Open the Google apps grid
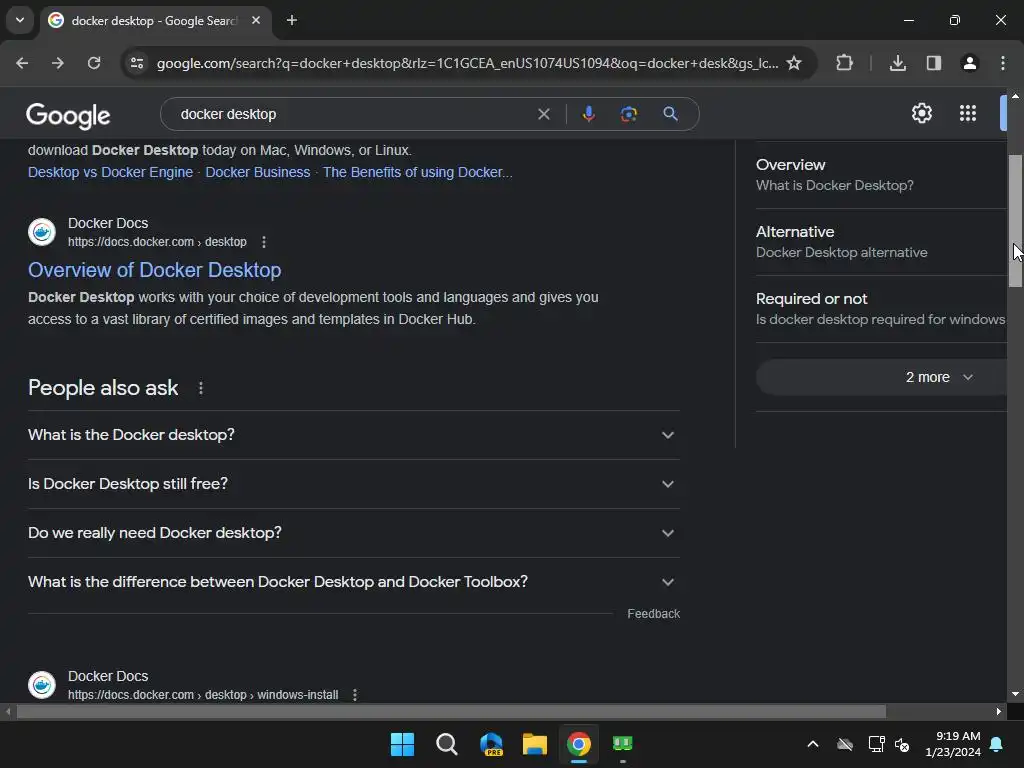The width and height of the screenshot is (1024, 768). tap(968, 113)
